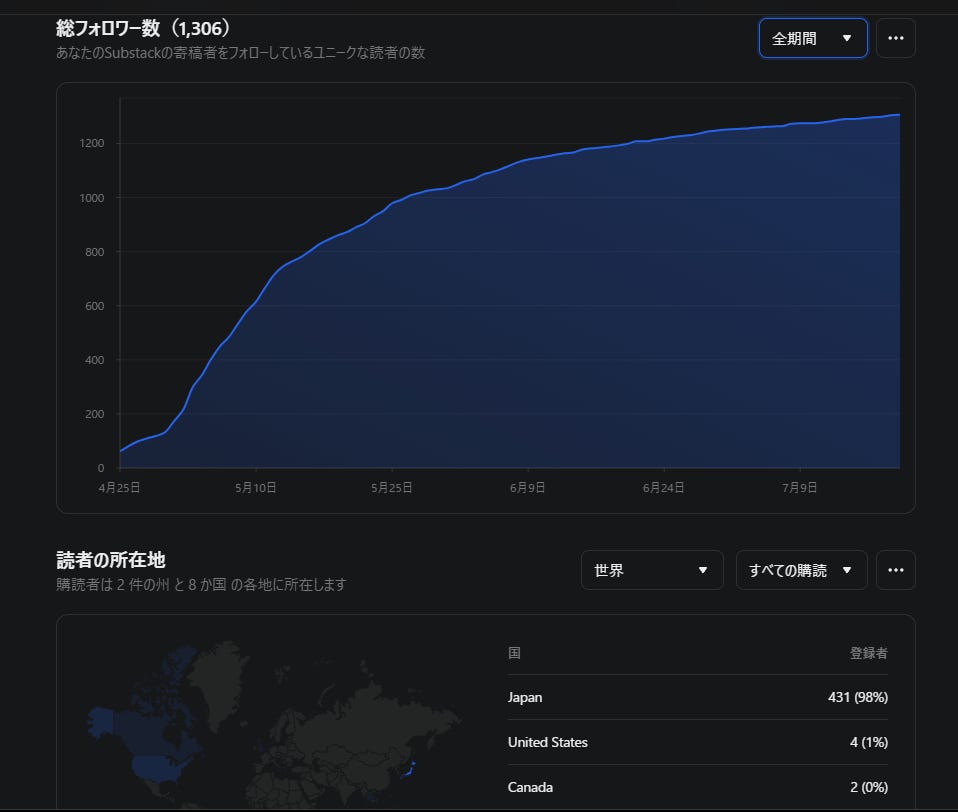This screenshot has height=812, width=958.
Task: Click the follower count description subtitle
Action: pyautogui.click(x=241, y=53)
